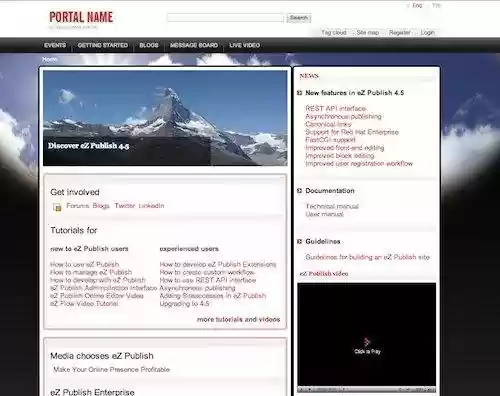Image resolution: width=500 pixels, height=396 pixels.
Task: Open the Events menu item
Action: (x=55, y=45)
